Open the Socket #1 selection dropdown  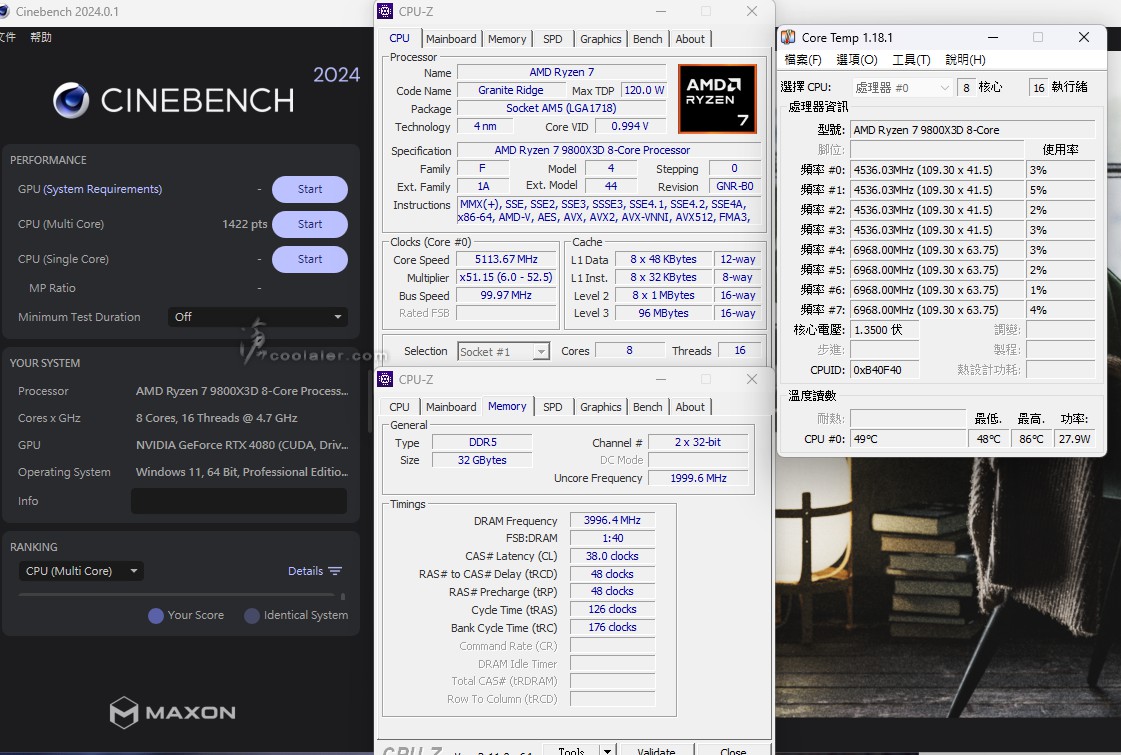tap(503, 351)
